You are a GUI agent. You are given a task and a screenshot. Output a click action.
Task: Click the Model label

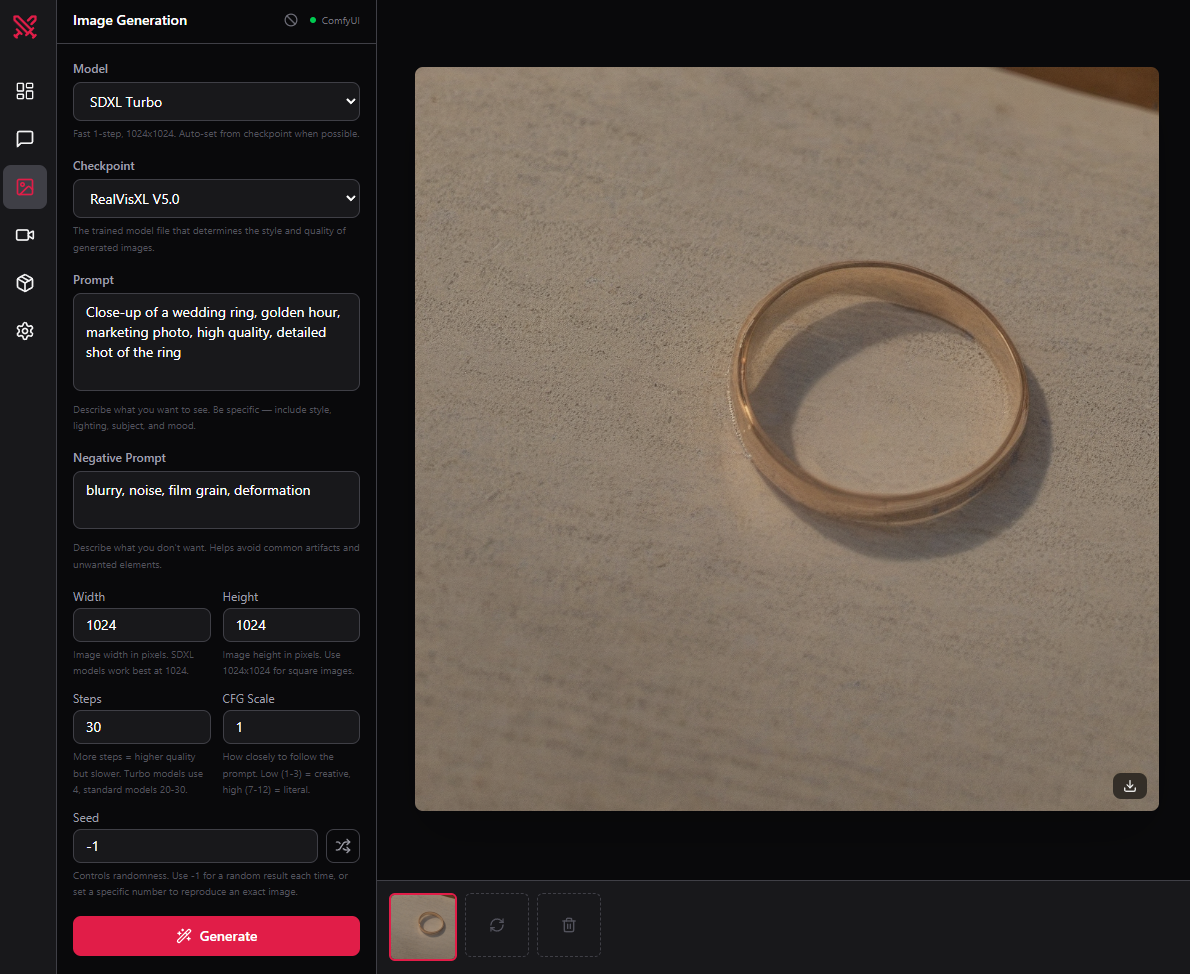(x=90, y=68)
